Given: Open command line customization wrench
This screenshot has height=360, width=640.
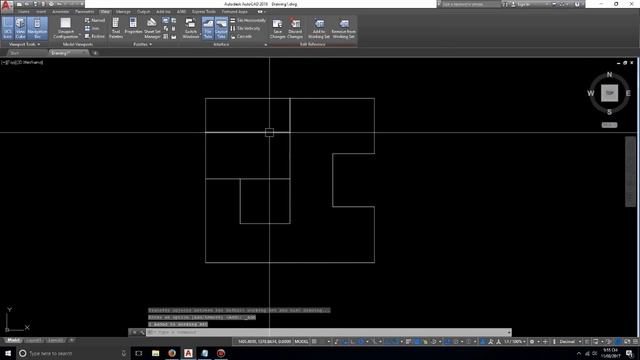Looking at the screenshot, I should (x=142, y=333).
